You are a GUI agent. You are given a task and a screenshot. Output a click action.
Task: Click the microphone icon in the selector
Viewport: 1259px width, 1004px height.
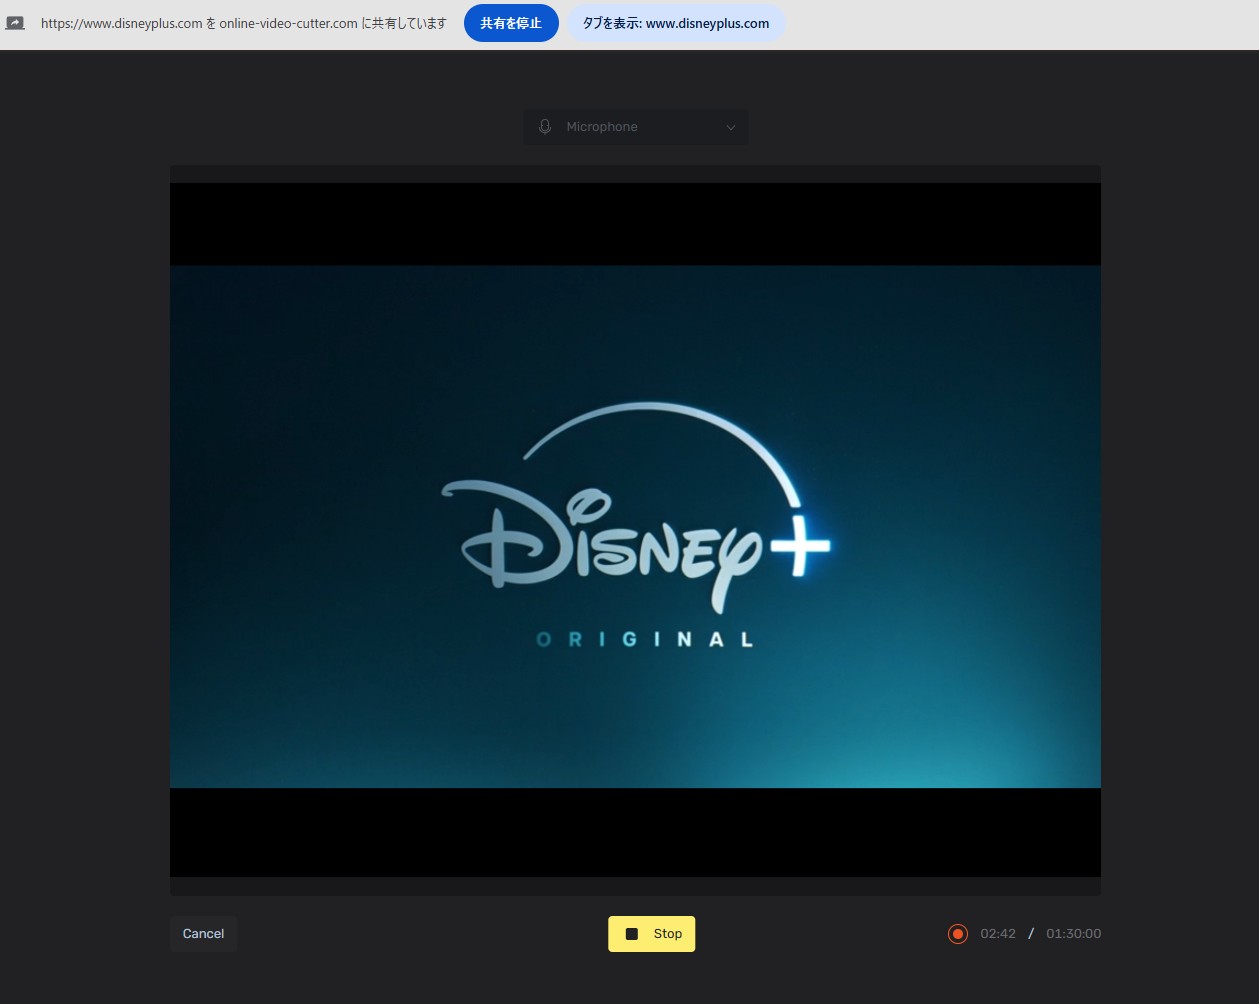pos(545,127)
